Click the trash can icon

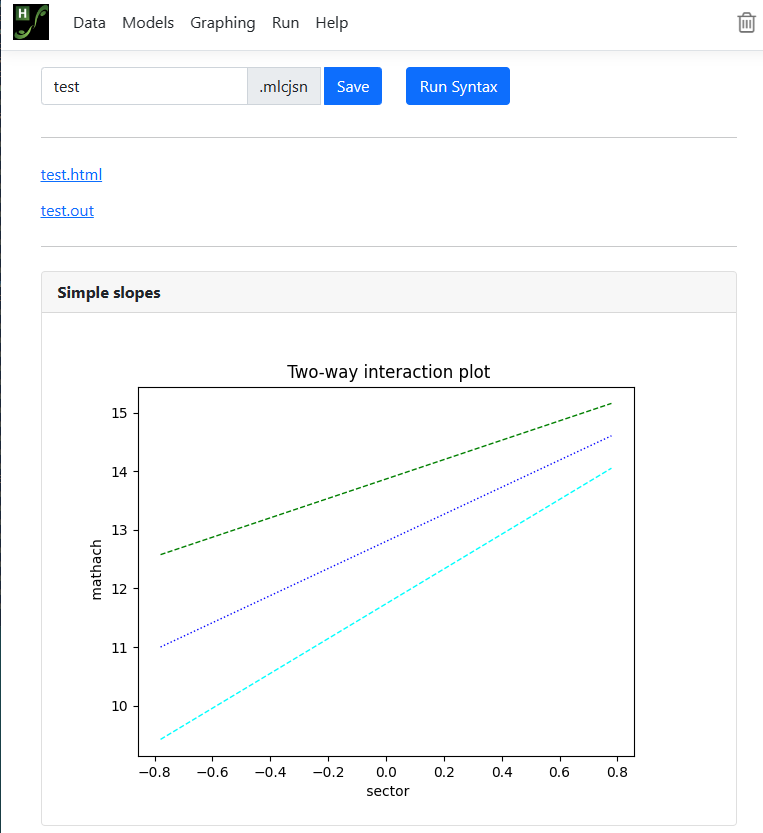coord(746,23)
